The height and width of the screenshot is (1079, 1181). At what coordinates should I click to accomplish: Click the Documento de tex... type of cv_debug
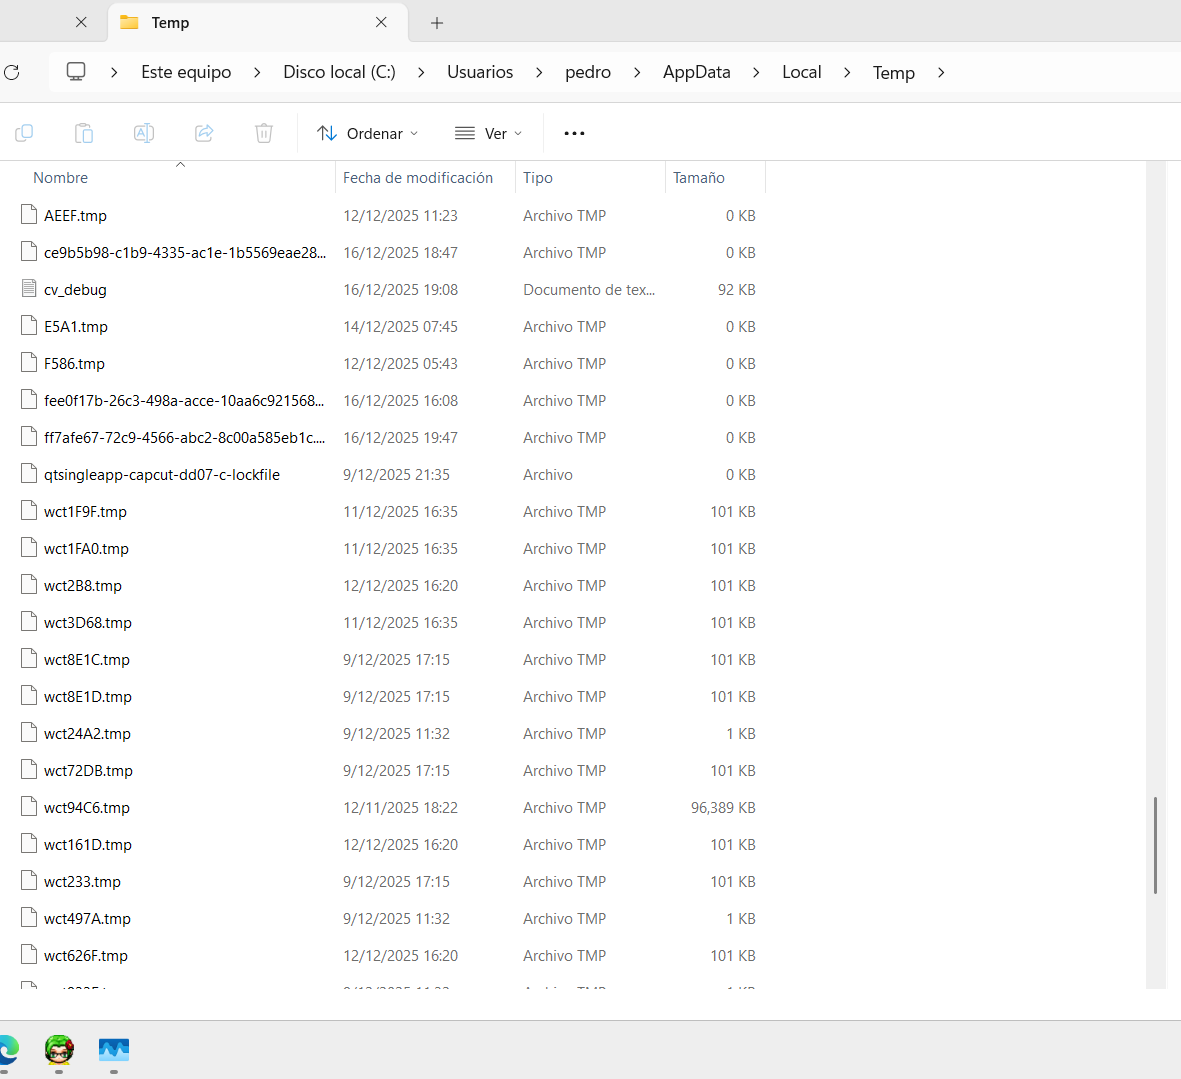(x=589, y=290)
